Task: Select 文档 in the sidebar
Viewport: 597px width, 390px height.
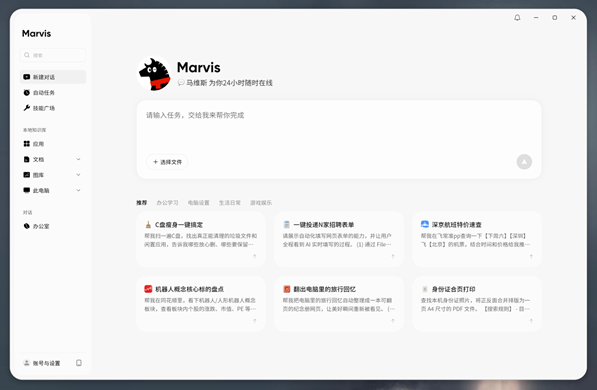Action: [38, 159]
